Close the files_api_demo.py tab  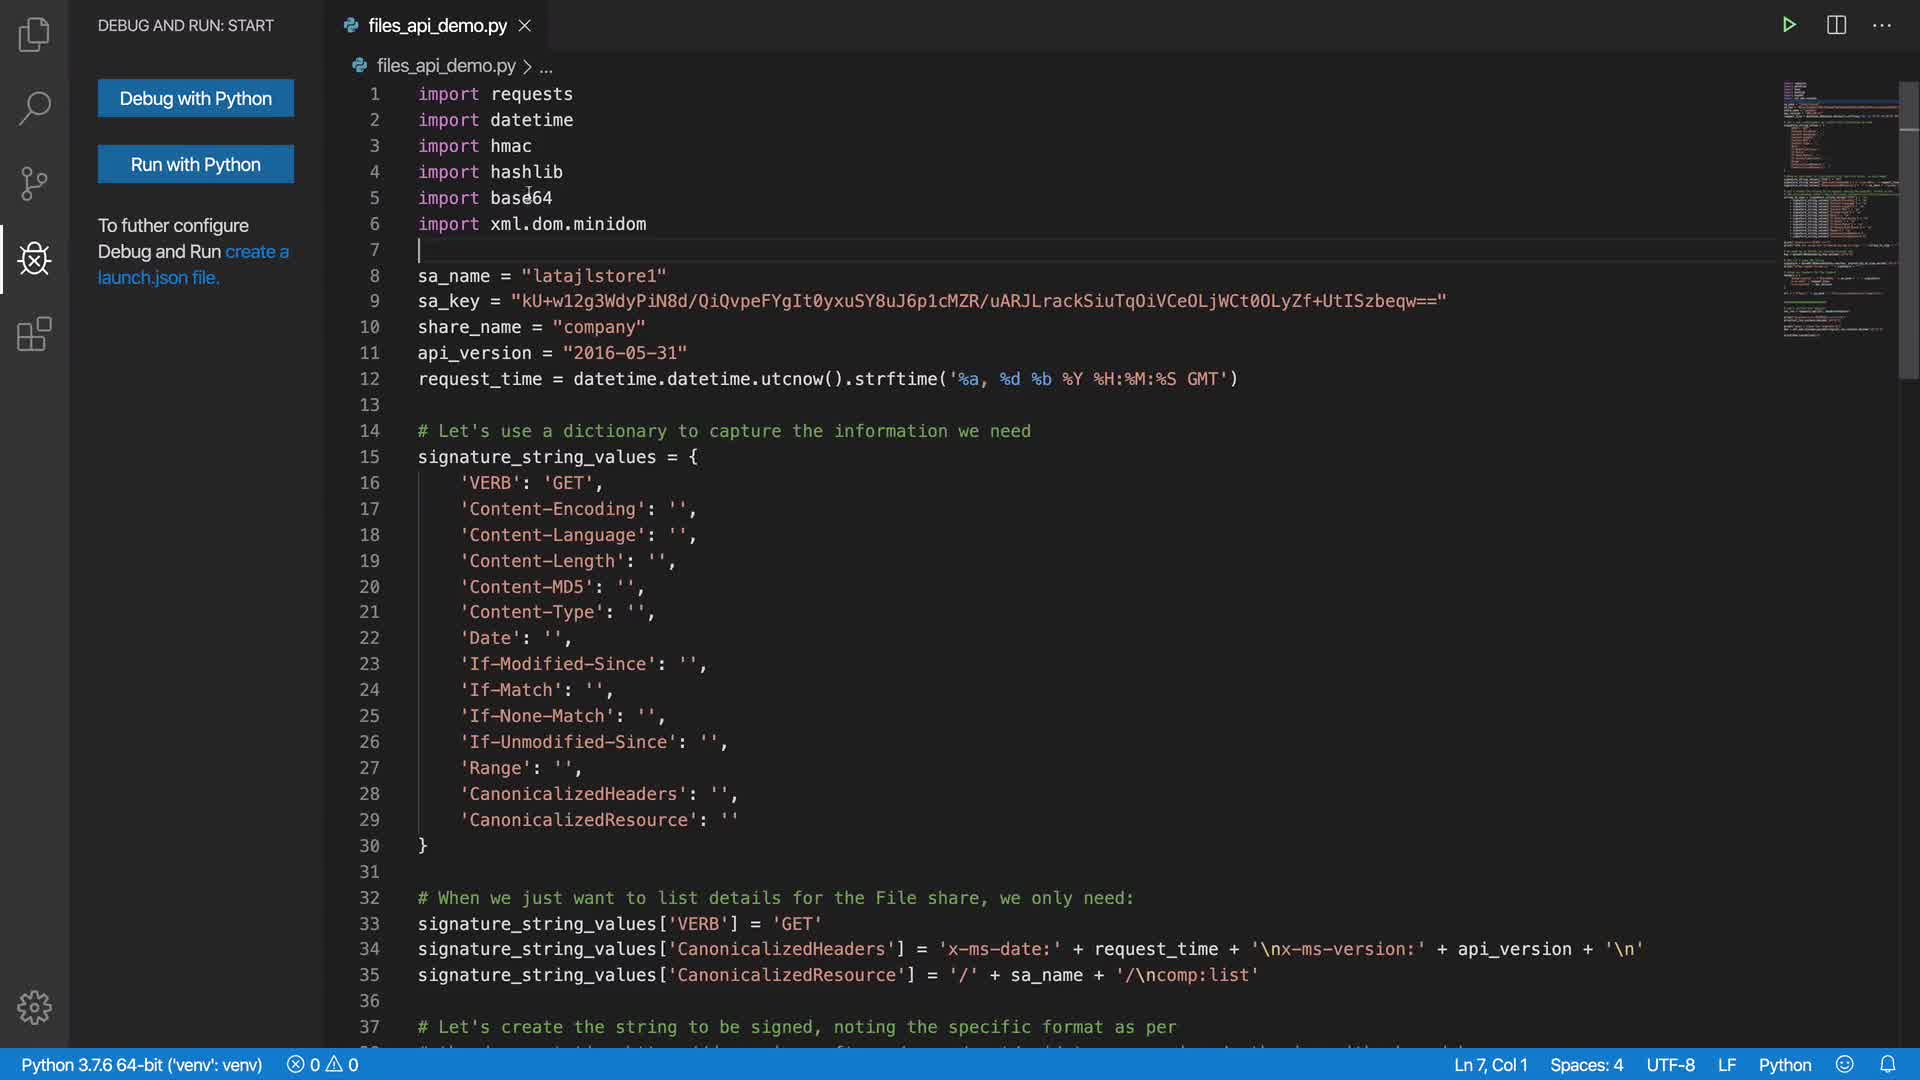point(525,26)
